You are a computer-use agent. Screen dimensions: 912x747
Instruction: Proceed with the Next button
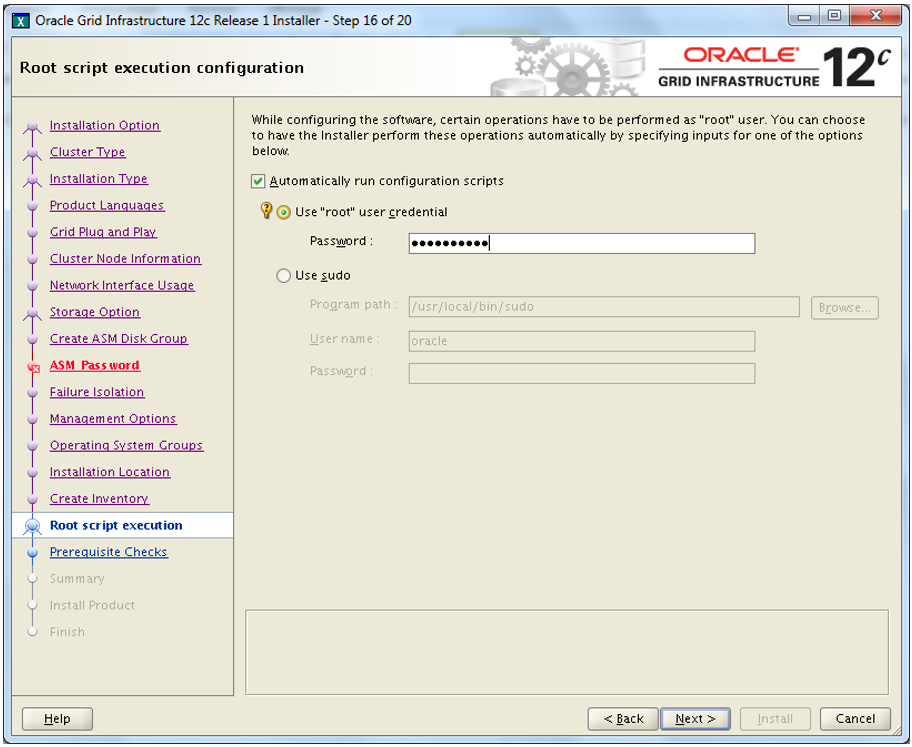pos(696,719)
